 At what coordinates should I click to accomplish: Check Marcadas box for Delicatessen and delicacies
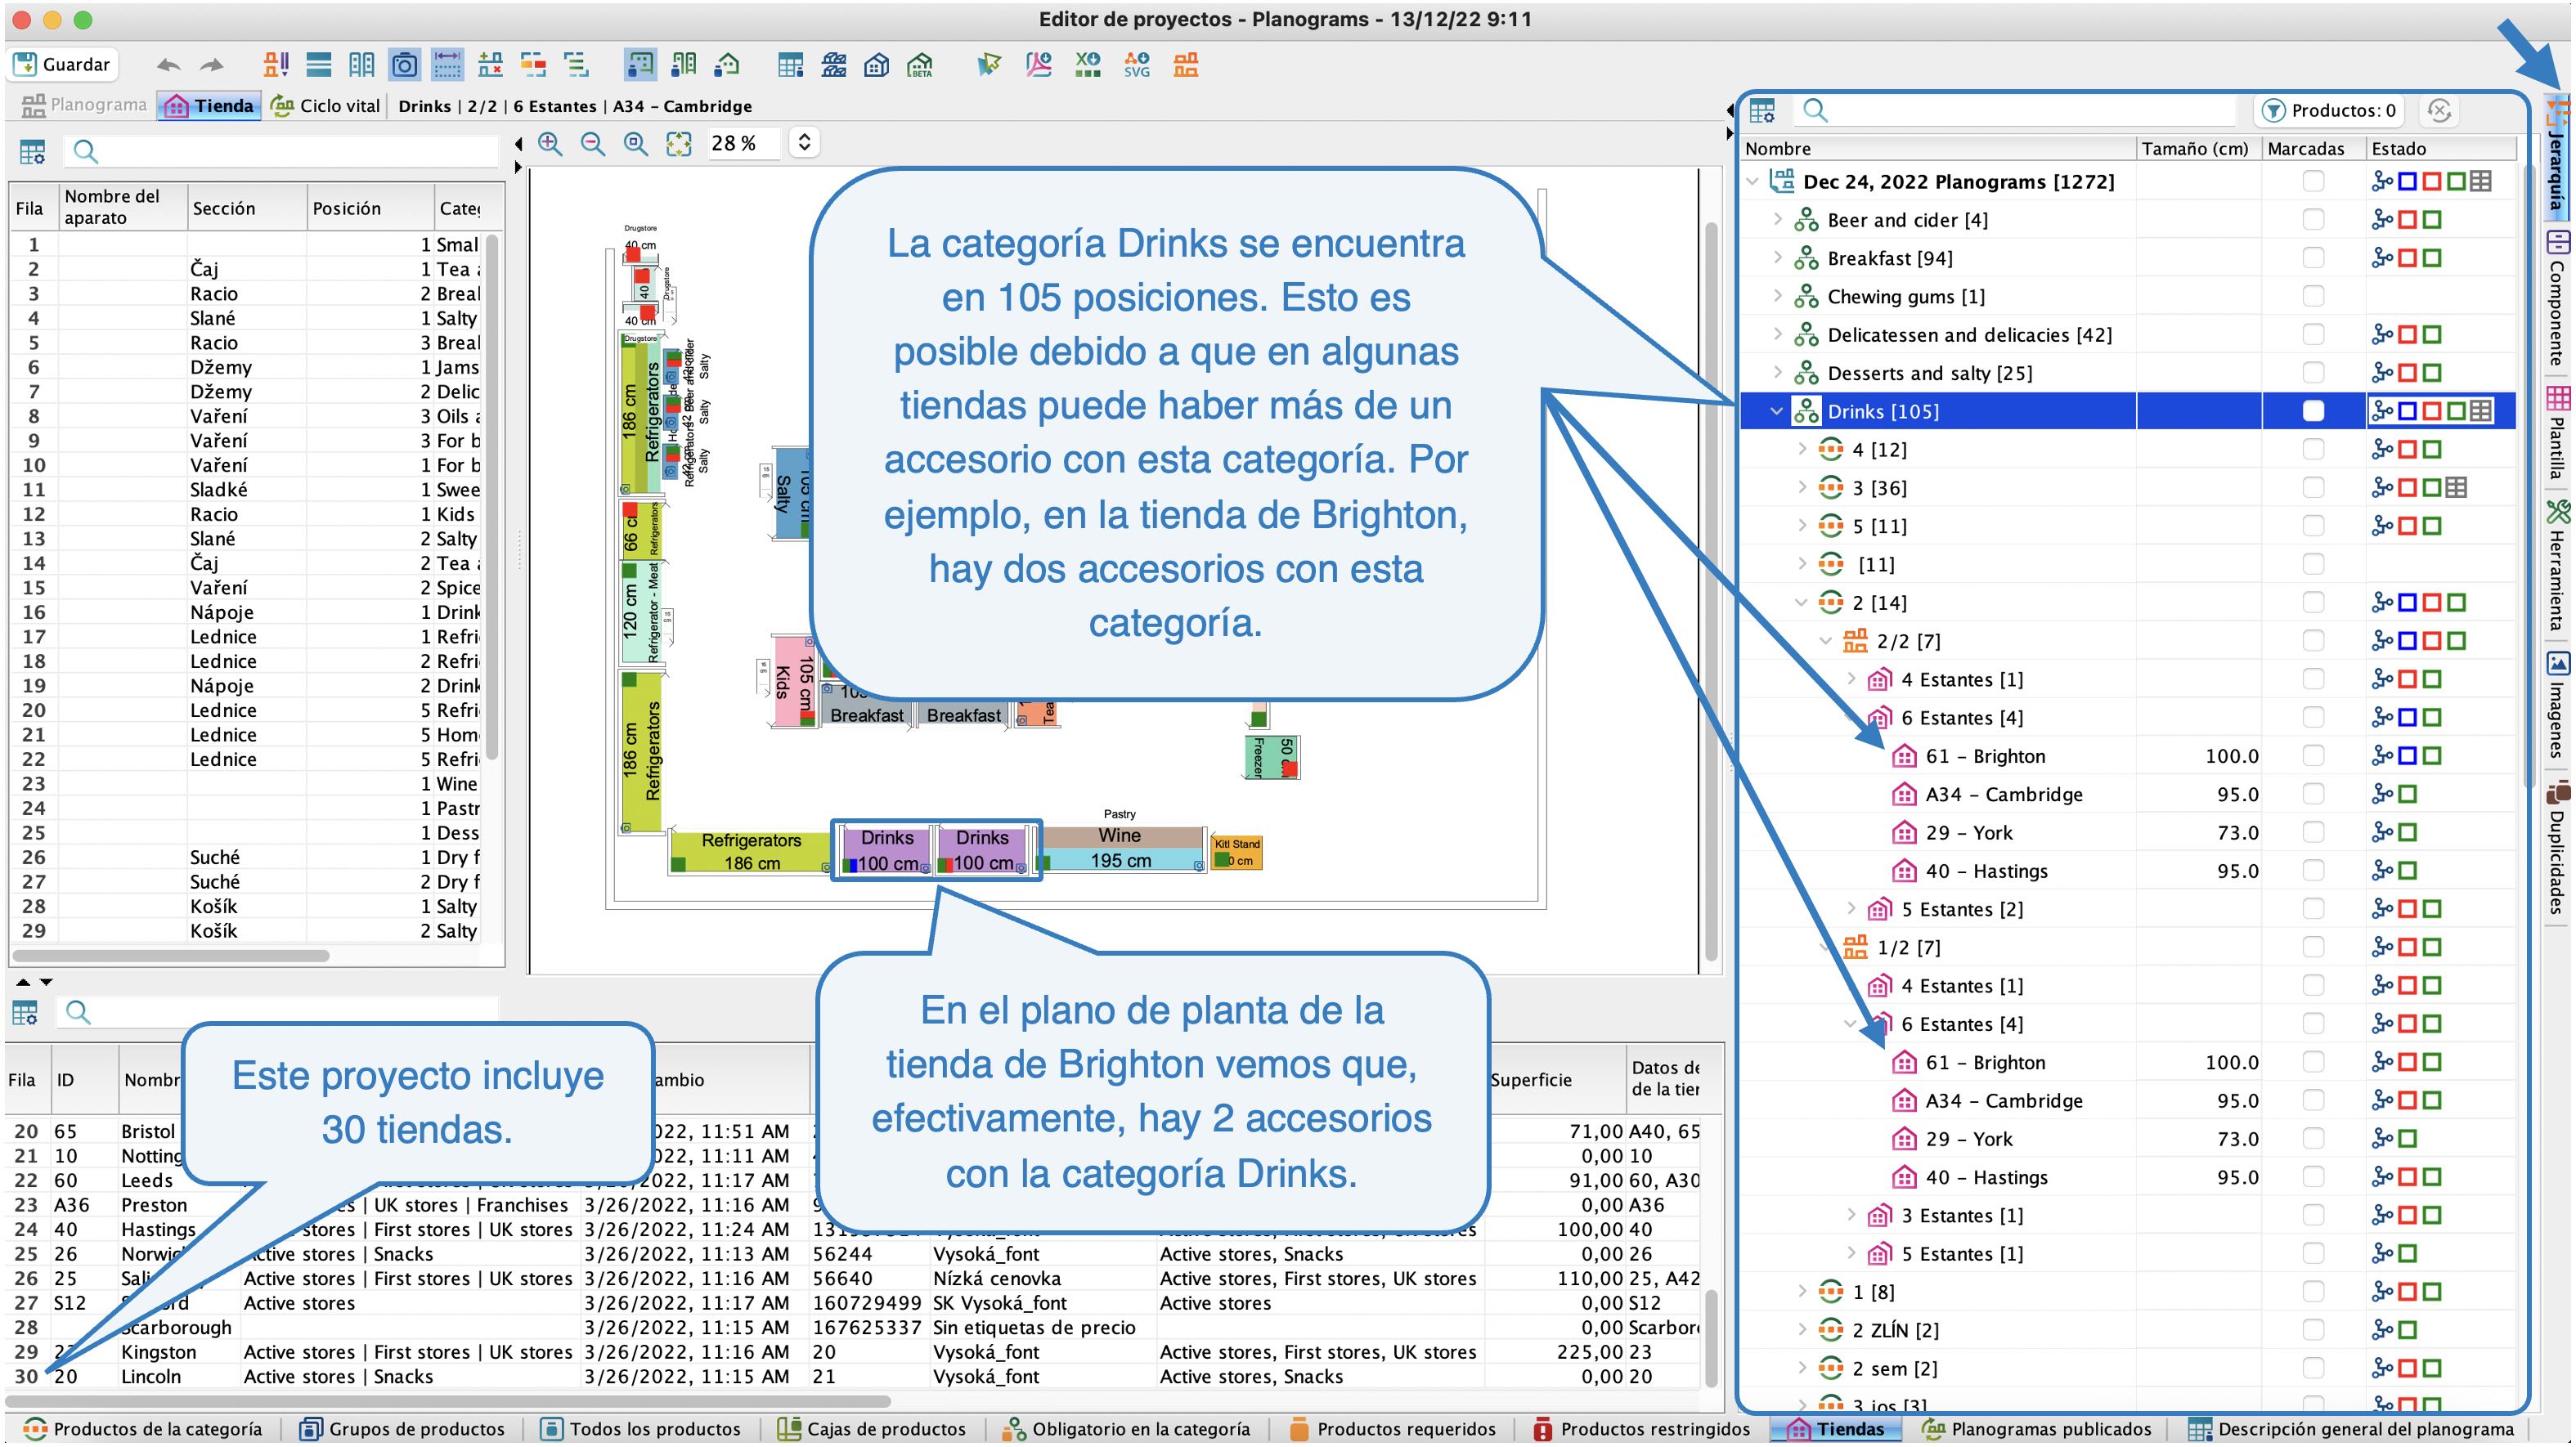pyautogui.click(x=2313, y=335)
